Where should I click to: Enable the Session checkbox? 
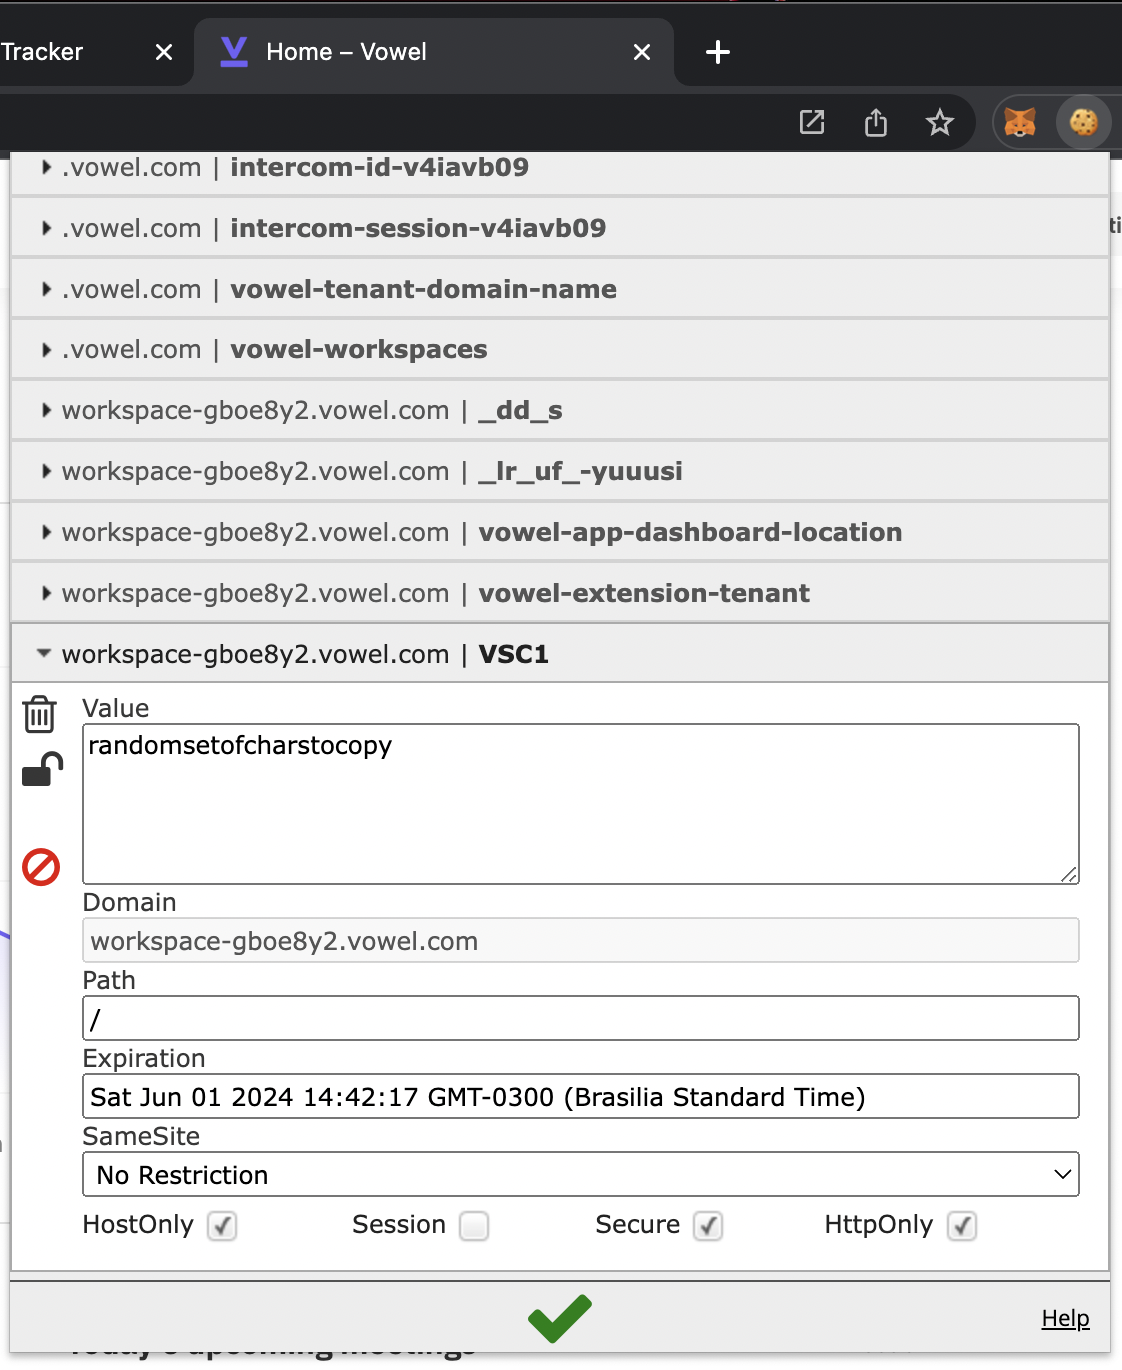tap(473, 1225)
